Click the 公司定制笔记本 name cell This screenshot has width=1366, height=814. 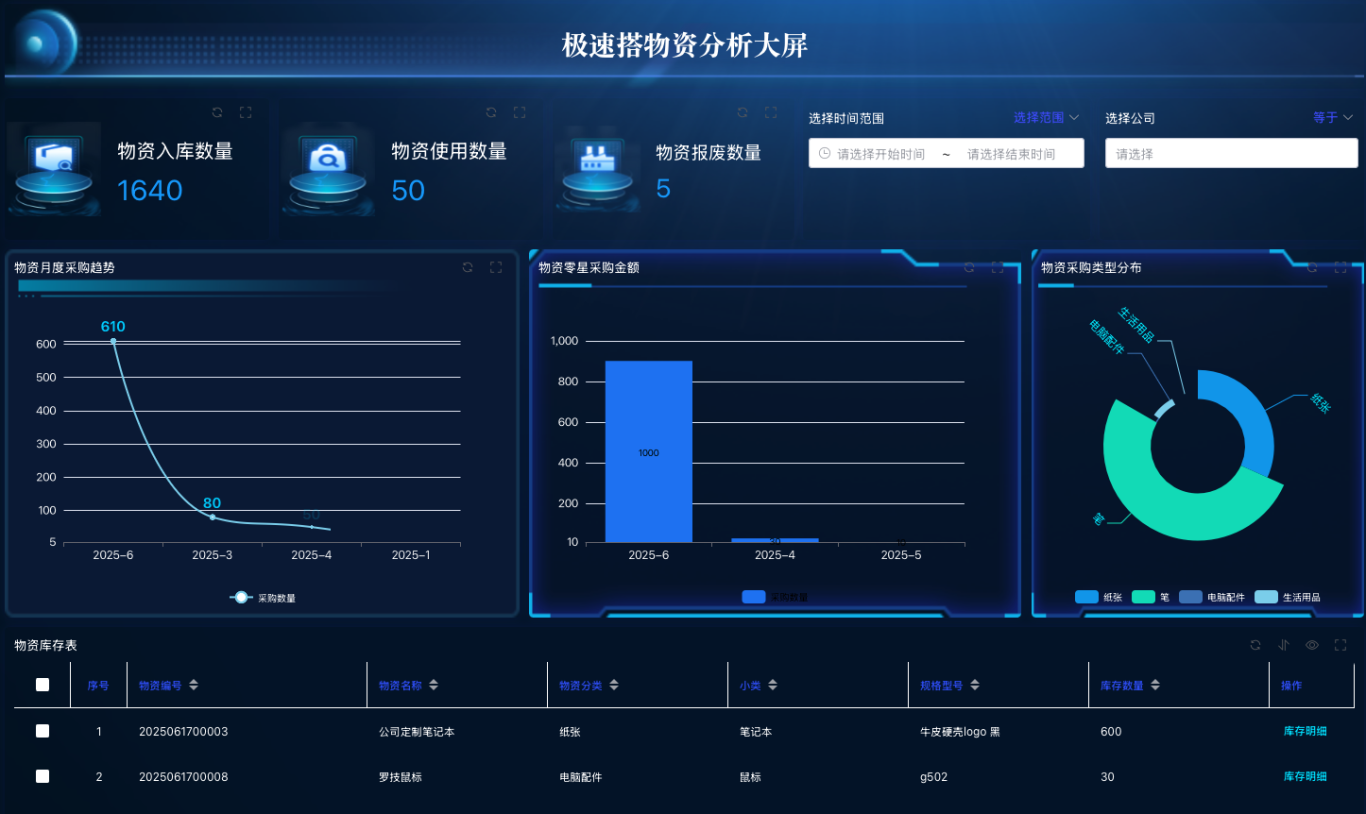[417, 731]
